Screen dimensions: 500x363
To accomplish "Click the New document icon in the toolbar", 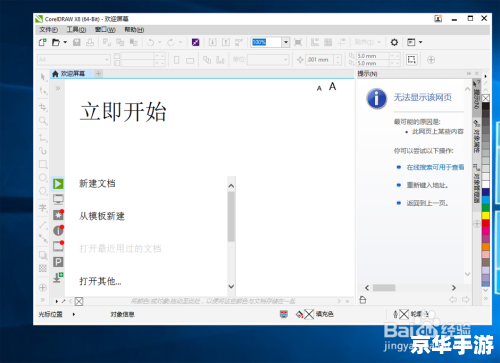I will pos(42,42).
